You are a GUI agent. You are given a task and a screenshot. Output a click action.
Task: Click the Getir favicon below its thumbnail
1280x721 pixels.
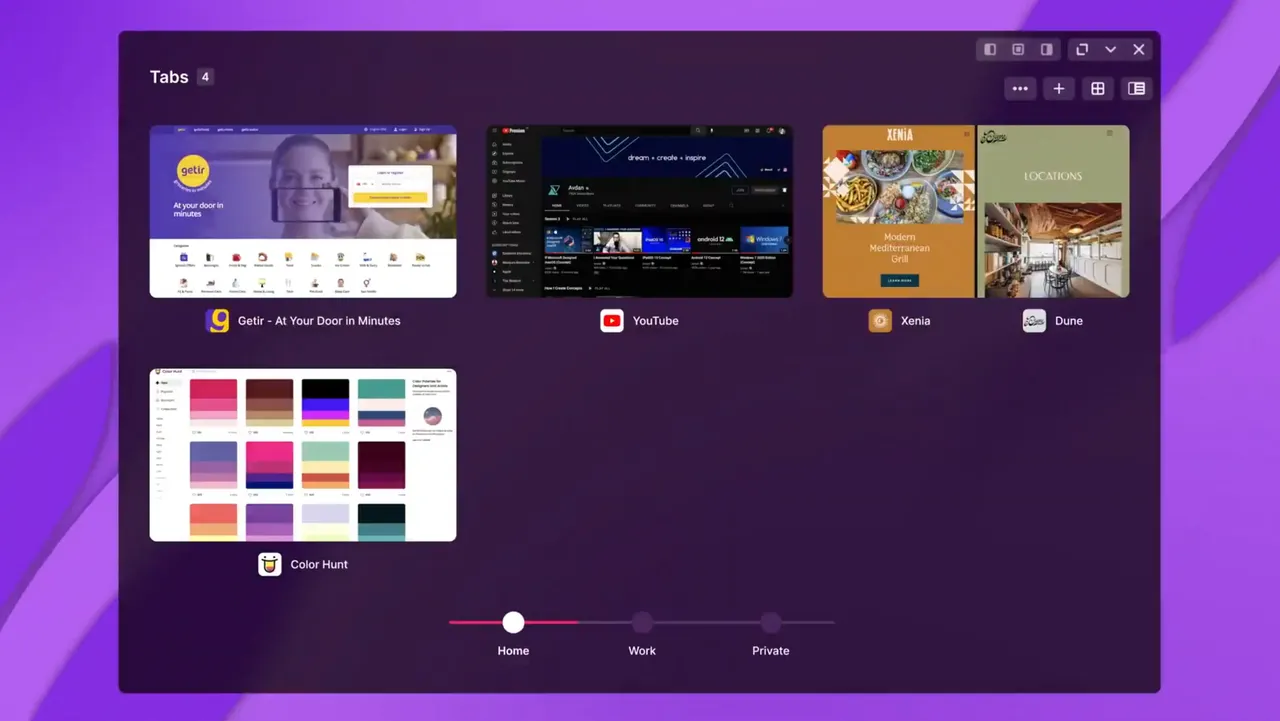(217, 320)
